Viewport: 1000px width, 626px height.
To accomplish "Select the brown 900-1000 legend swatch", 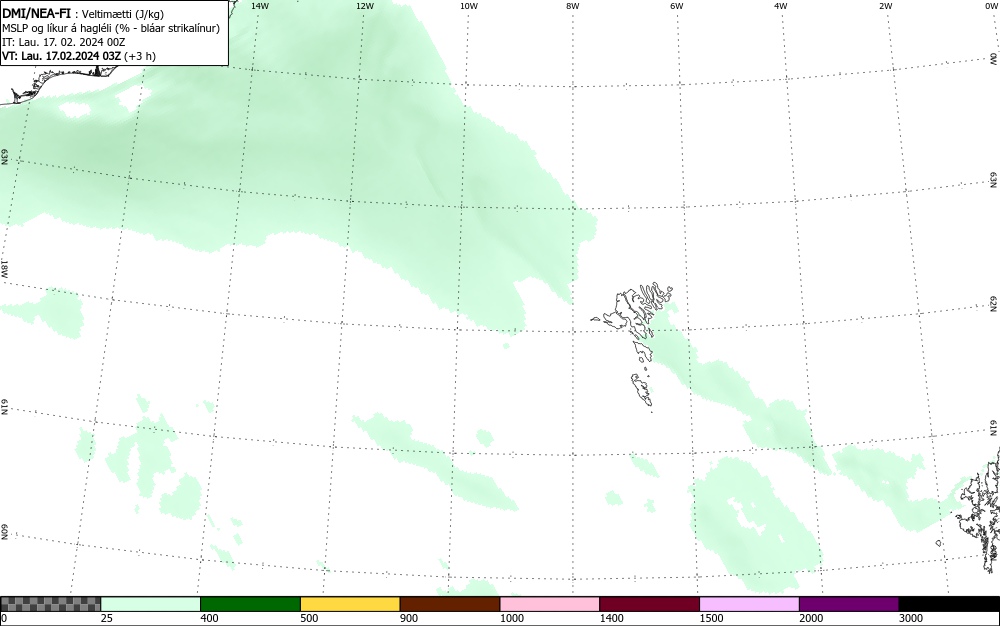I will 450,604.
